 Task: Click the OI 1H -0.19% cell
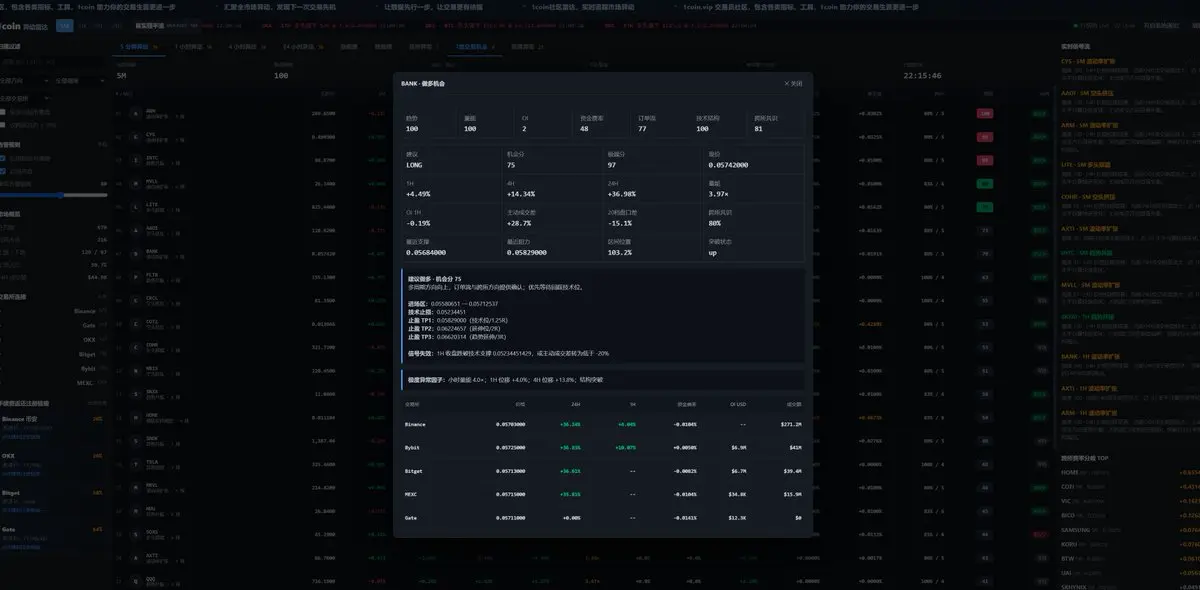pos(450,218)
